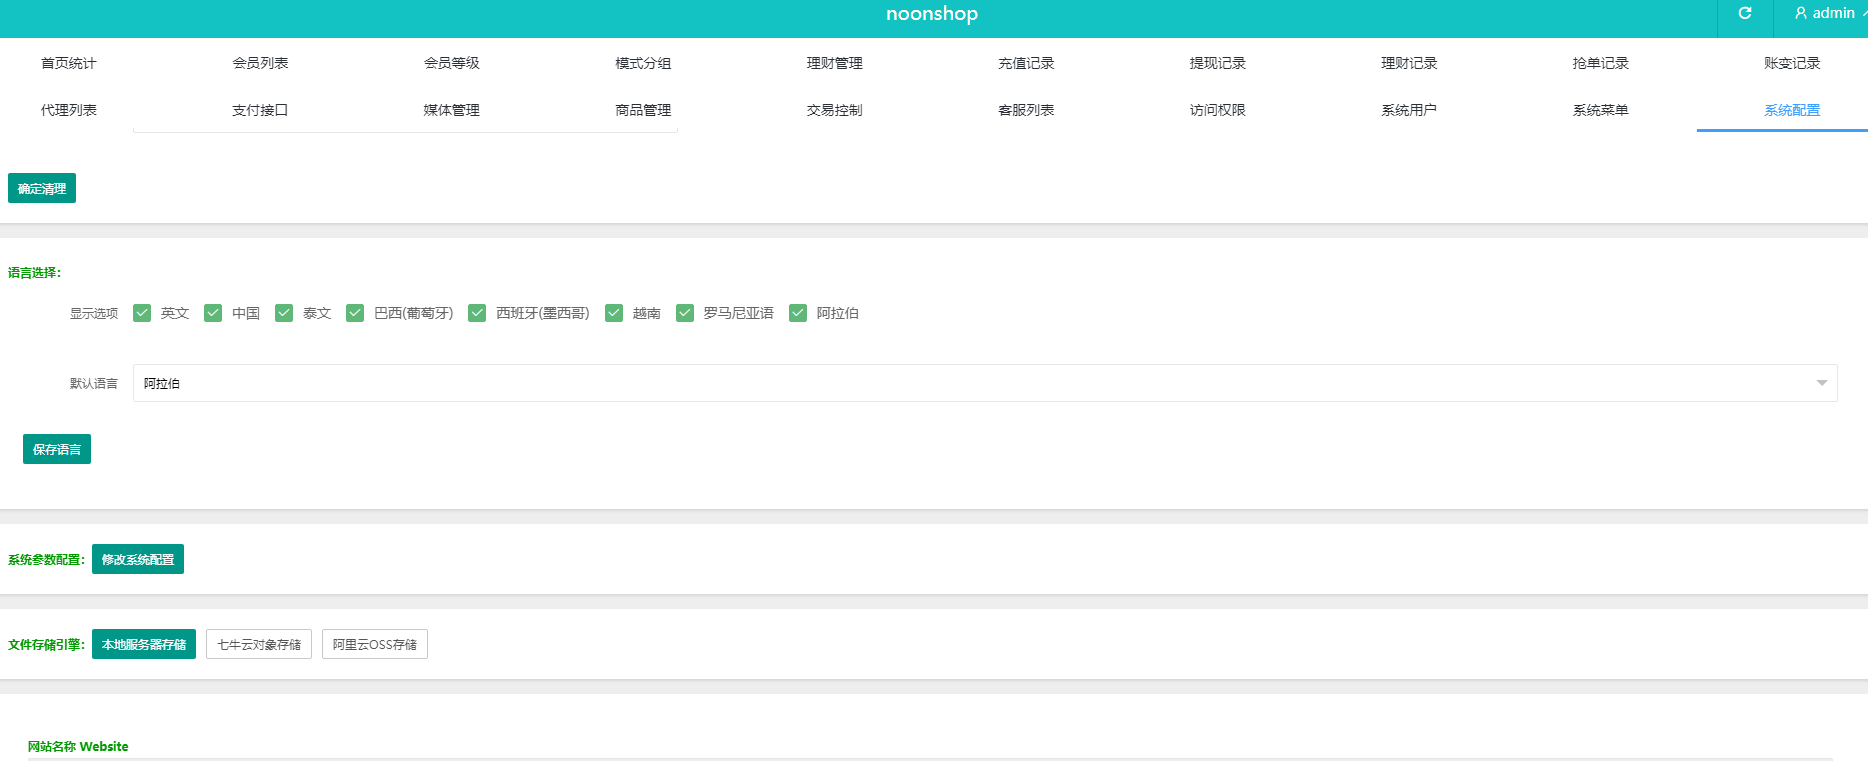Click the refresh icon in the header

1745,14
